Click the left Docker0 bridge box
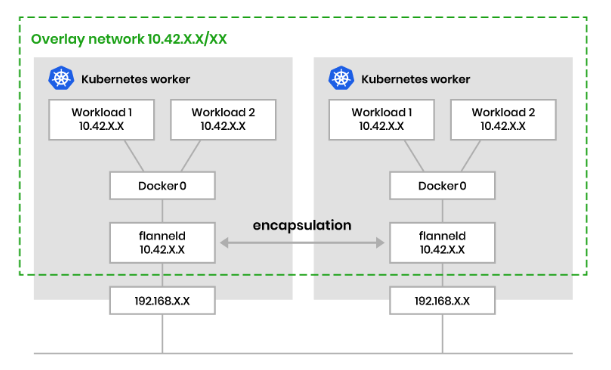Image resolution: width=611 pixels, height=370 pixels. pyautogui.click(x=162, y=186)
